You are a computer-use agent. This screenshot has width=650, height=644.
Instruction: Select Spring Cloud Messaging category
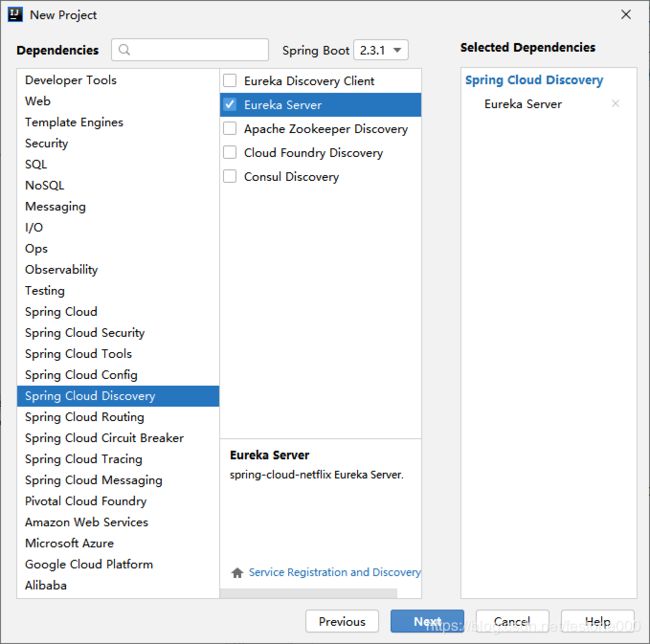pyautogui.click(x=118, y=480)
